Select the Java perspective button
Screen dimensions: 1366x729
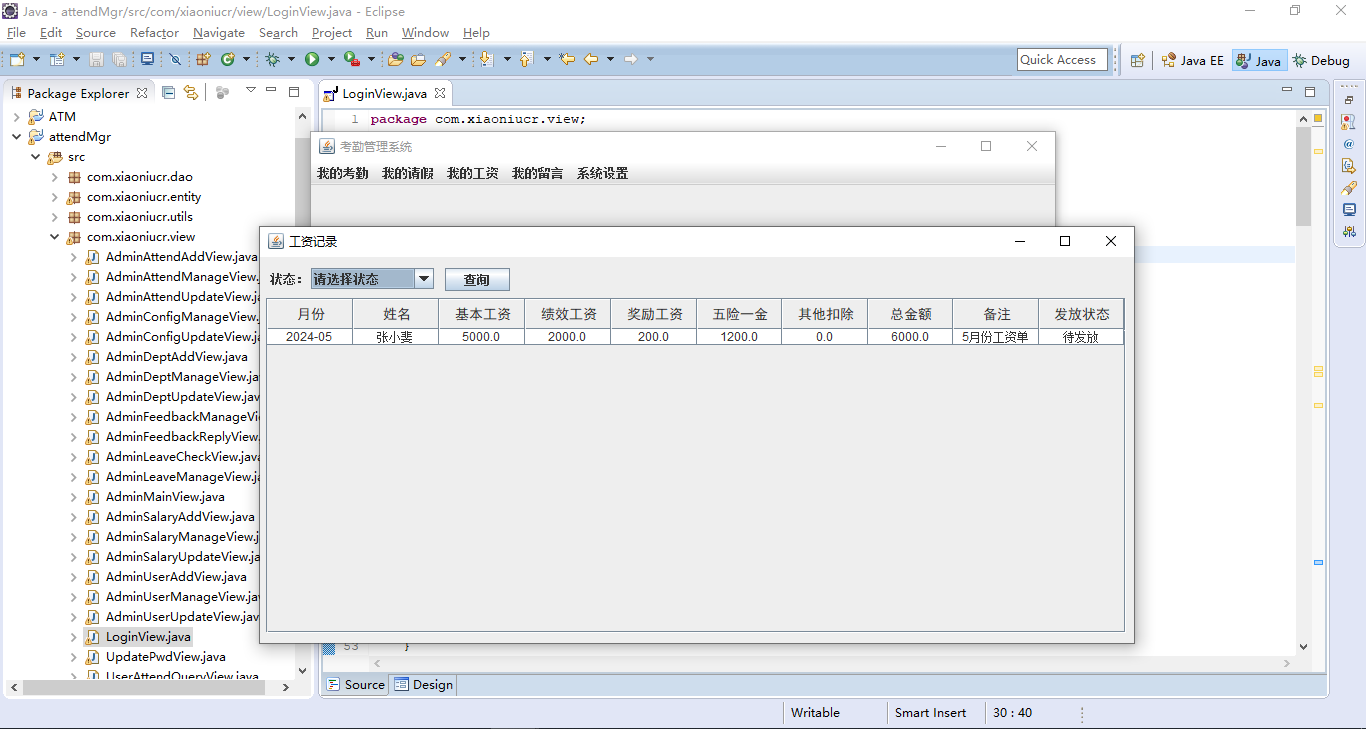pos(1258,60)
